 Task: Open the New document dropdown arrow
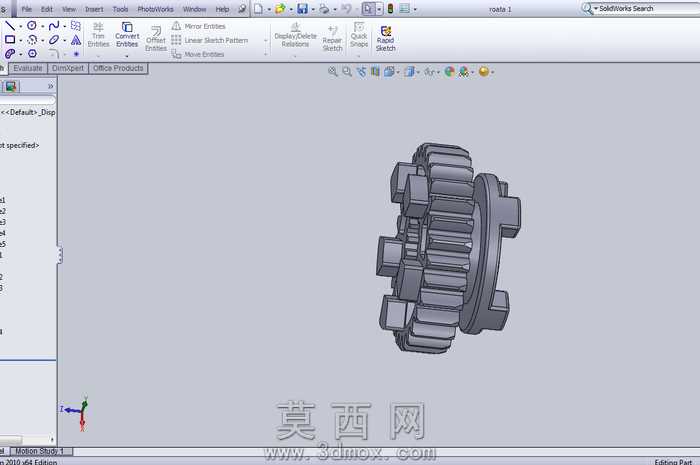pos(269,9)
